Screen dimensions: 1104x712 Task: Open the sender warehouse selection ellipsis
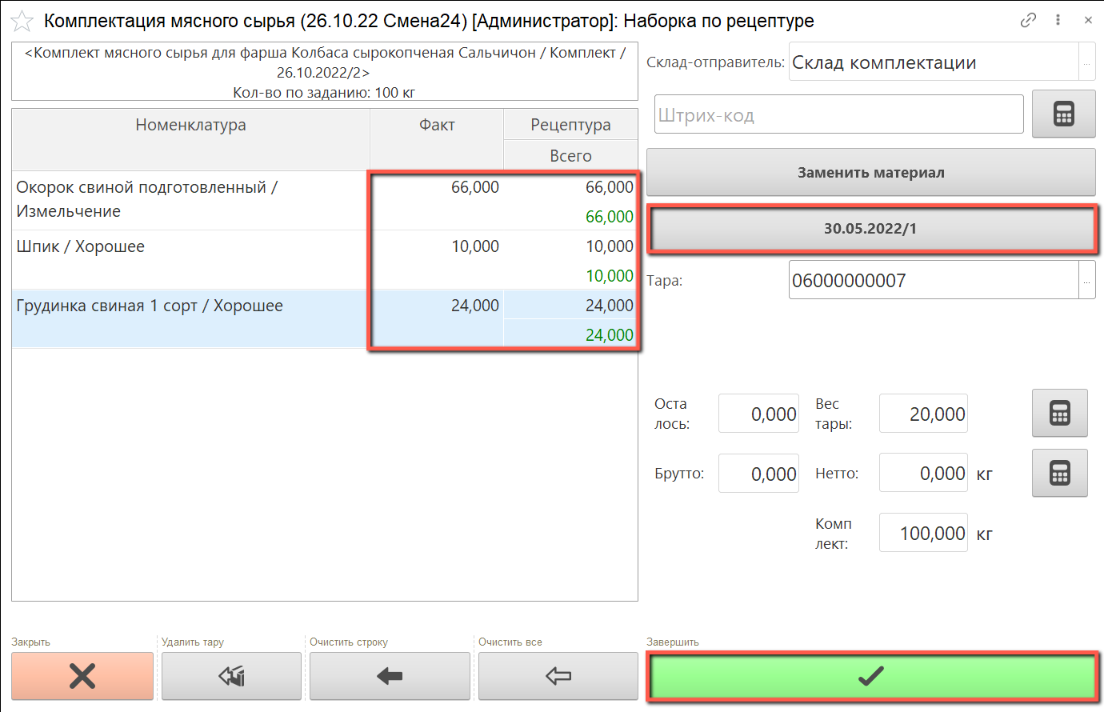pyautogui.click(x=1087, y=63)
